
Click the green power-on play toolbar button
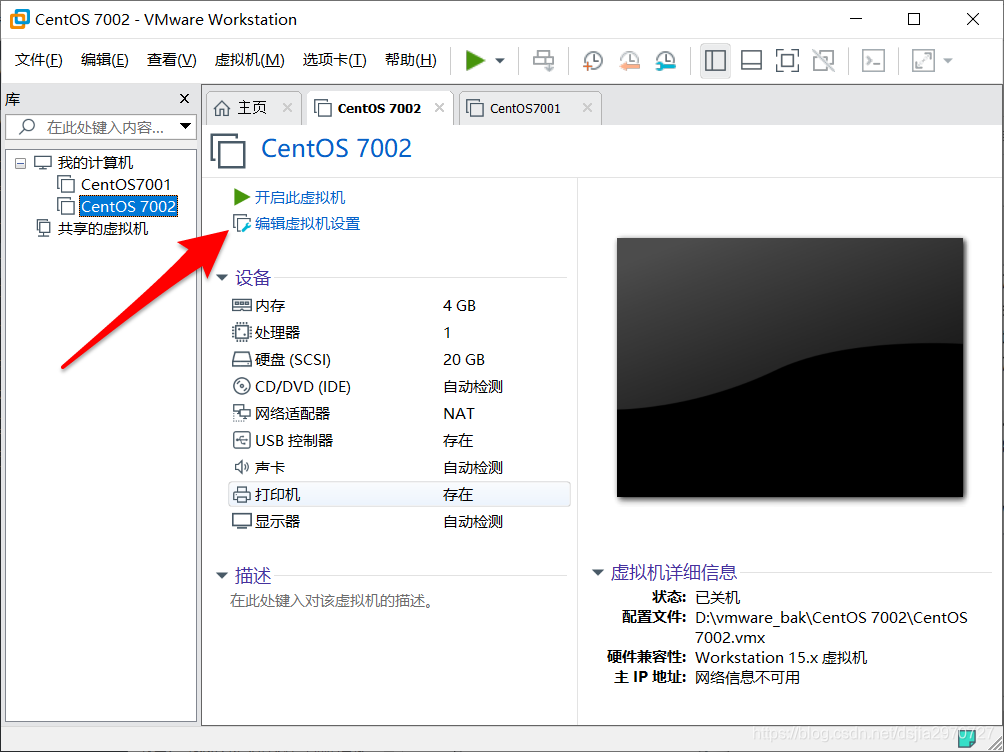474,61
